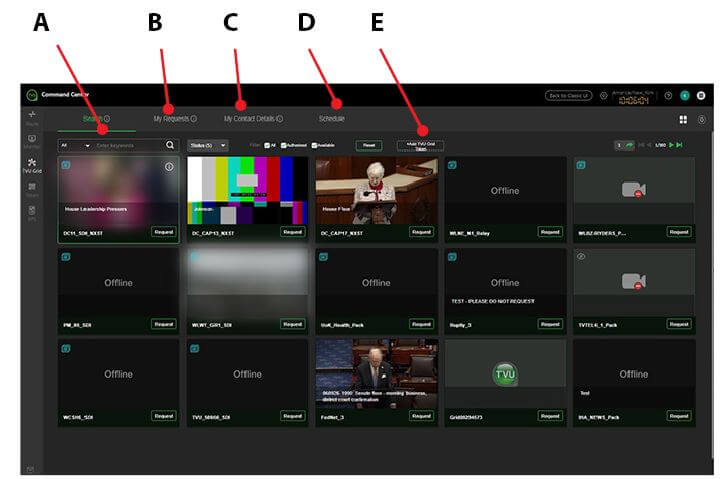Open the My Requests tab
Viewport: 721px width, 479px height.
(175, 119)
